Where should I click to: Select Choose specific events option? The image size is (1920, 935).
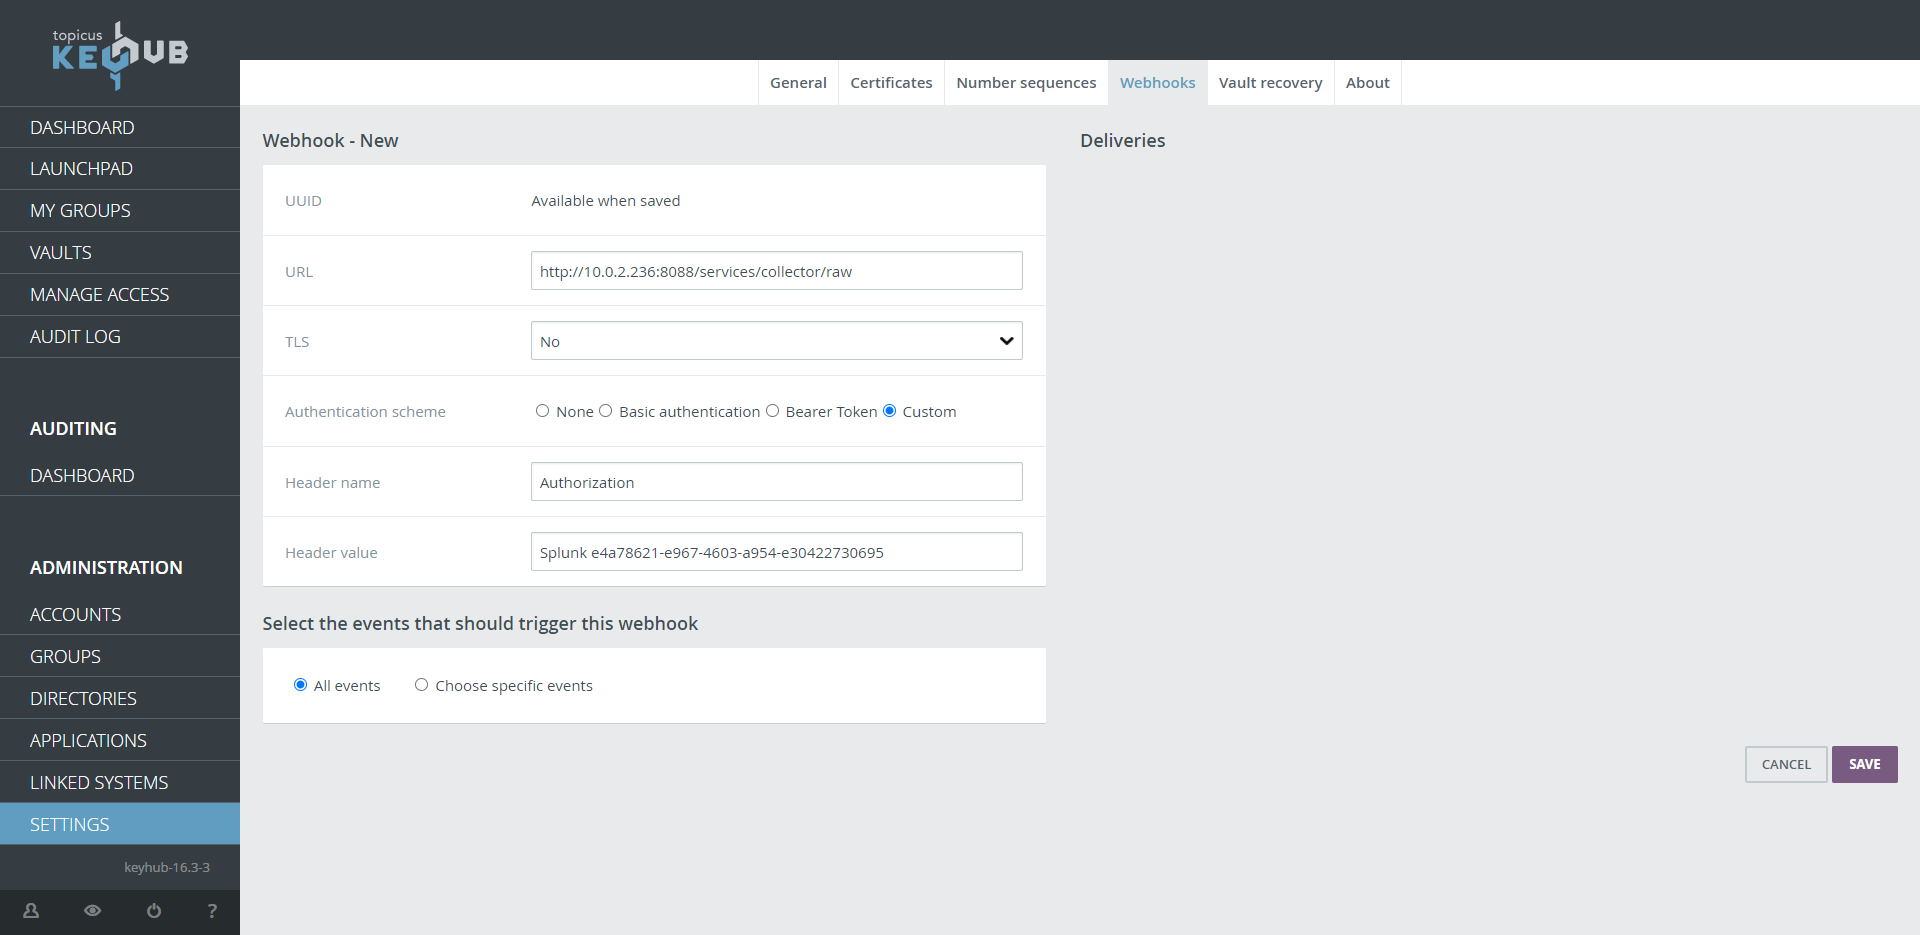coord(421,685)
